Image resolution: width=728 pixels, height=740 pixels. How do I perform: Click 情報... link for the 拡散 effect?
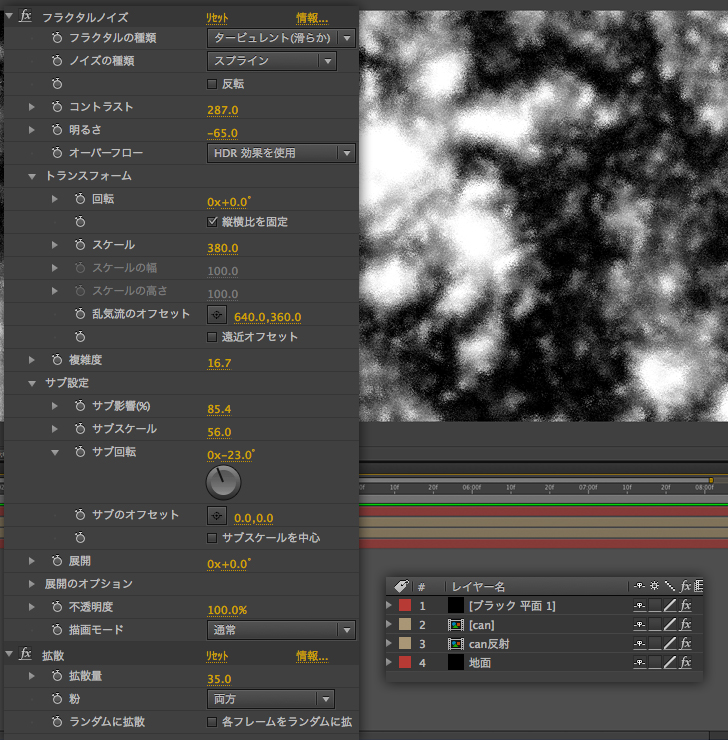(312, 656)
